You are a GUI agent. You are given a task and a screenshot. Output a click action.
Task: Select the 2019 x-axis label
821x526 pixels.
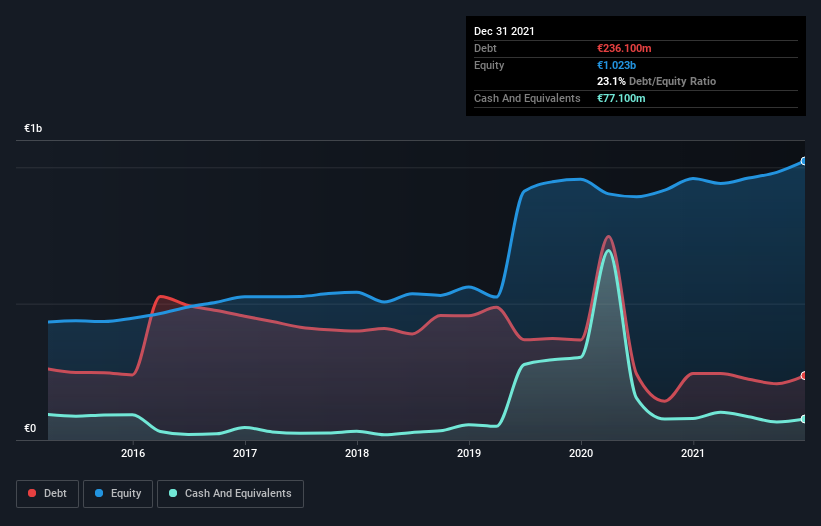point(469,453)
